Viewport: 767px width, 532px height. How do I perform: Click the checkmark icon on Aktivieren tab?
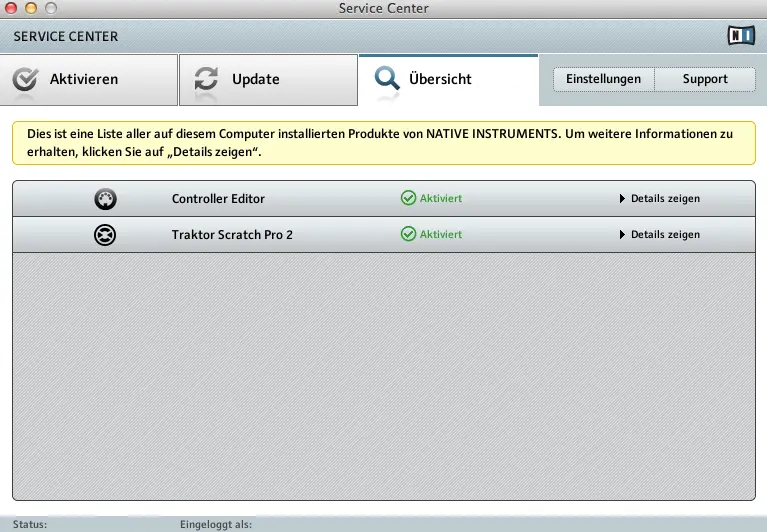tap(26, 80)
